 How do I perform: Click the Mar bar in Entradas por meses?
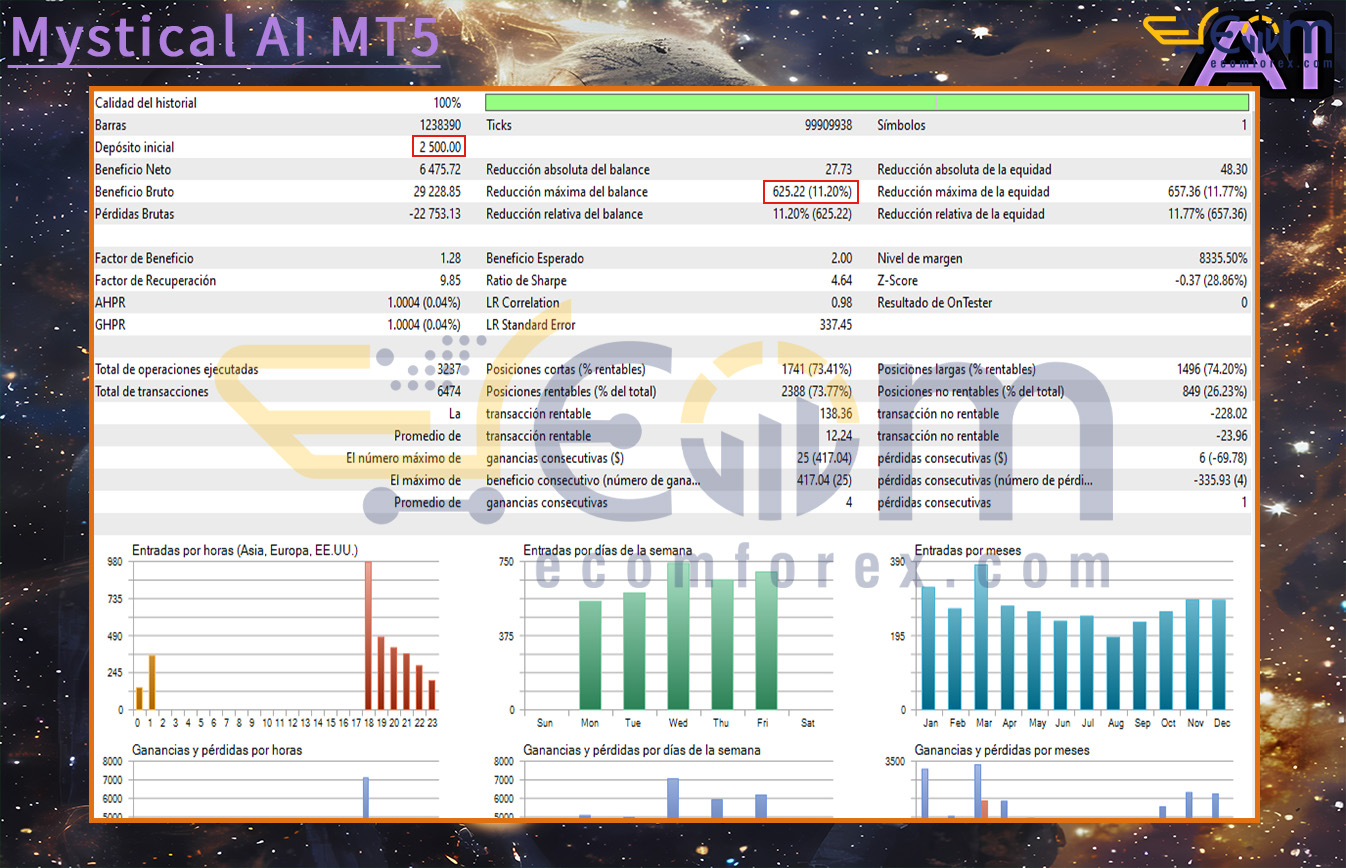tap(980, 637)
